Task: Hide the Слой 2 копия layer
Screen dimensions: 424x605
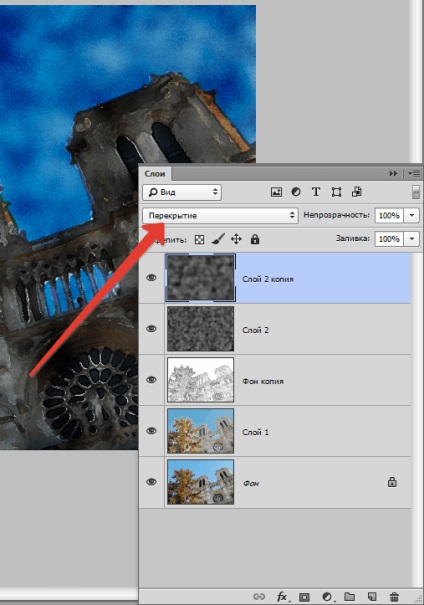Action: click(151, 278)
